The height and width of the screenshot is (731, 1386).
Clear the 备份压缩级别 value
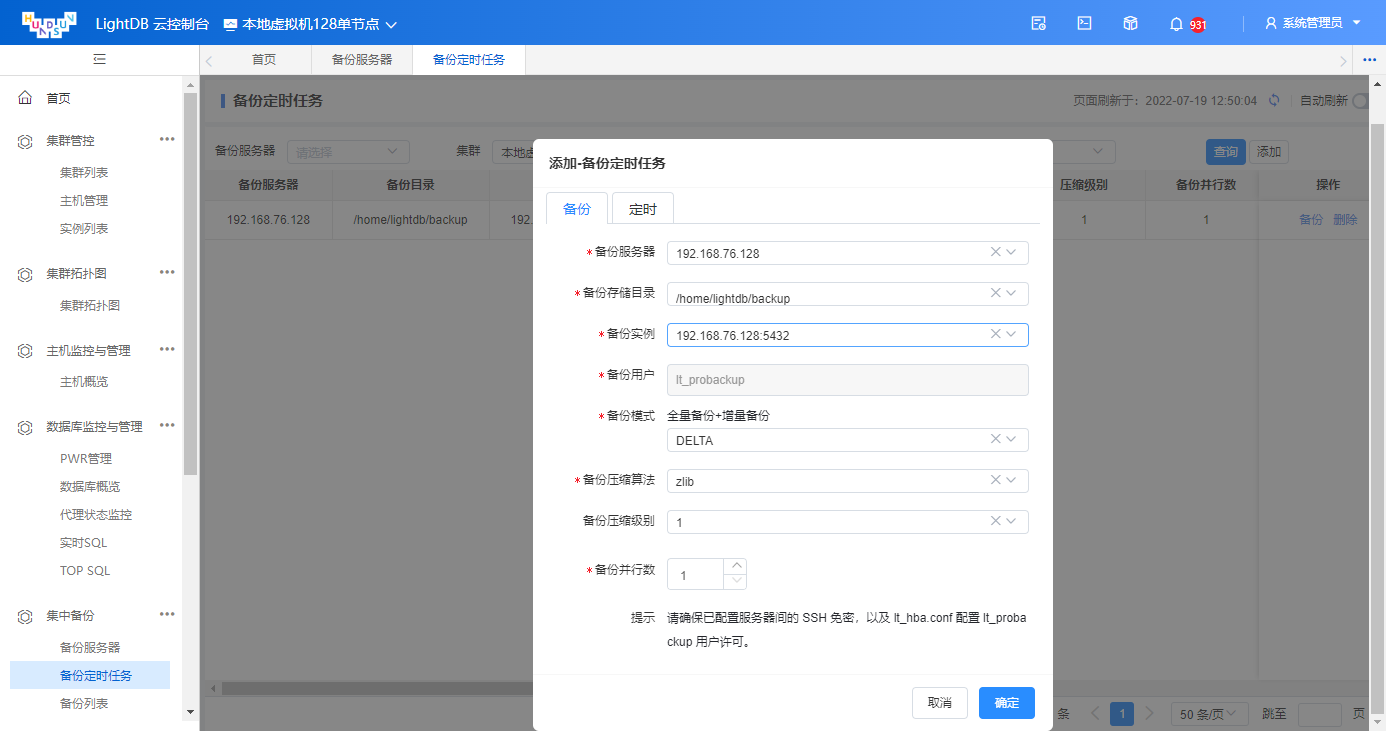pos(995,521)
